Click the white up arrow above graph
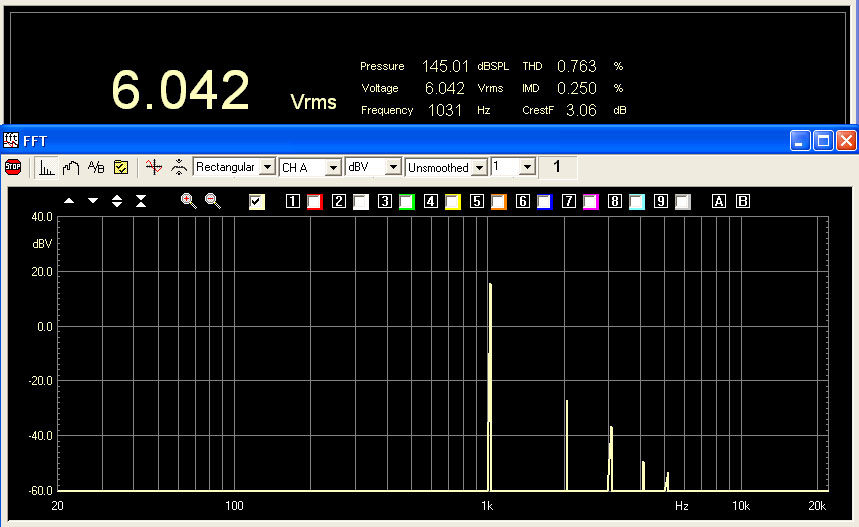Image resolution: width=859 pixels, height=527 pixels. 69,201
